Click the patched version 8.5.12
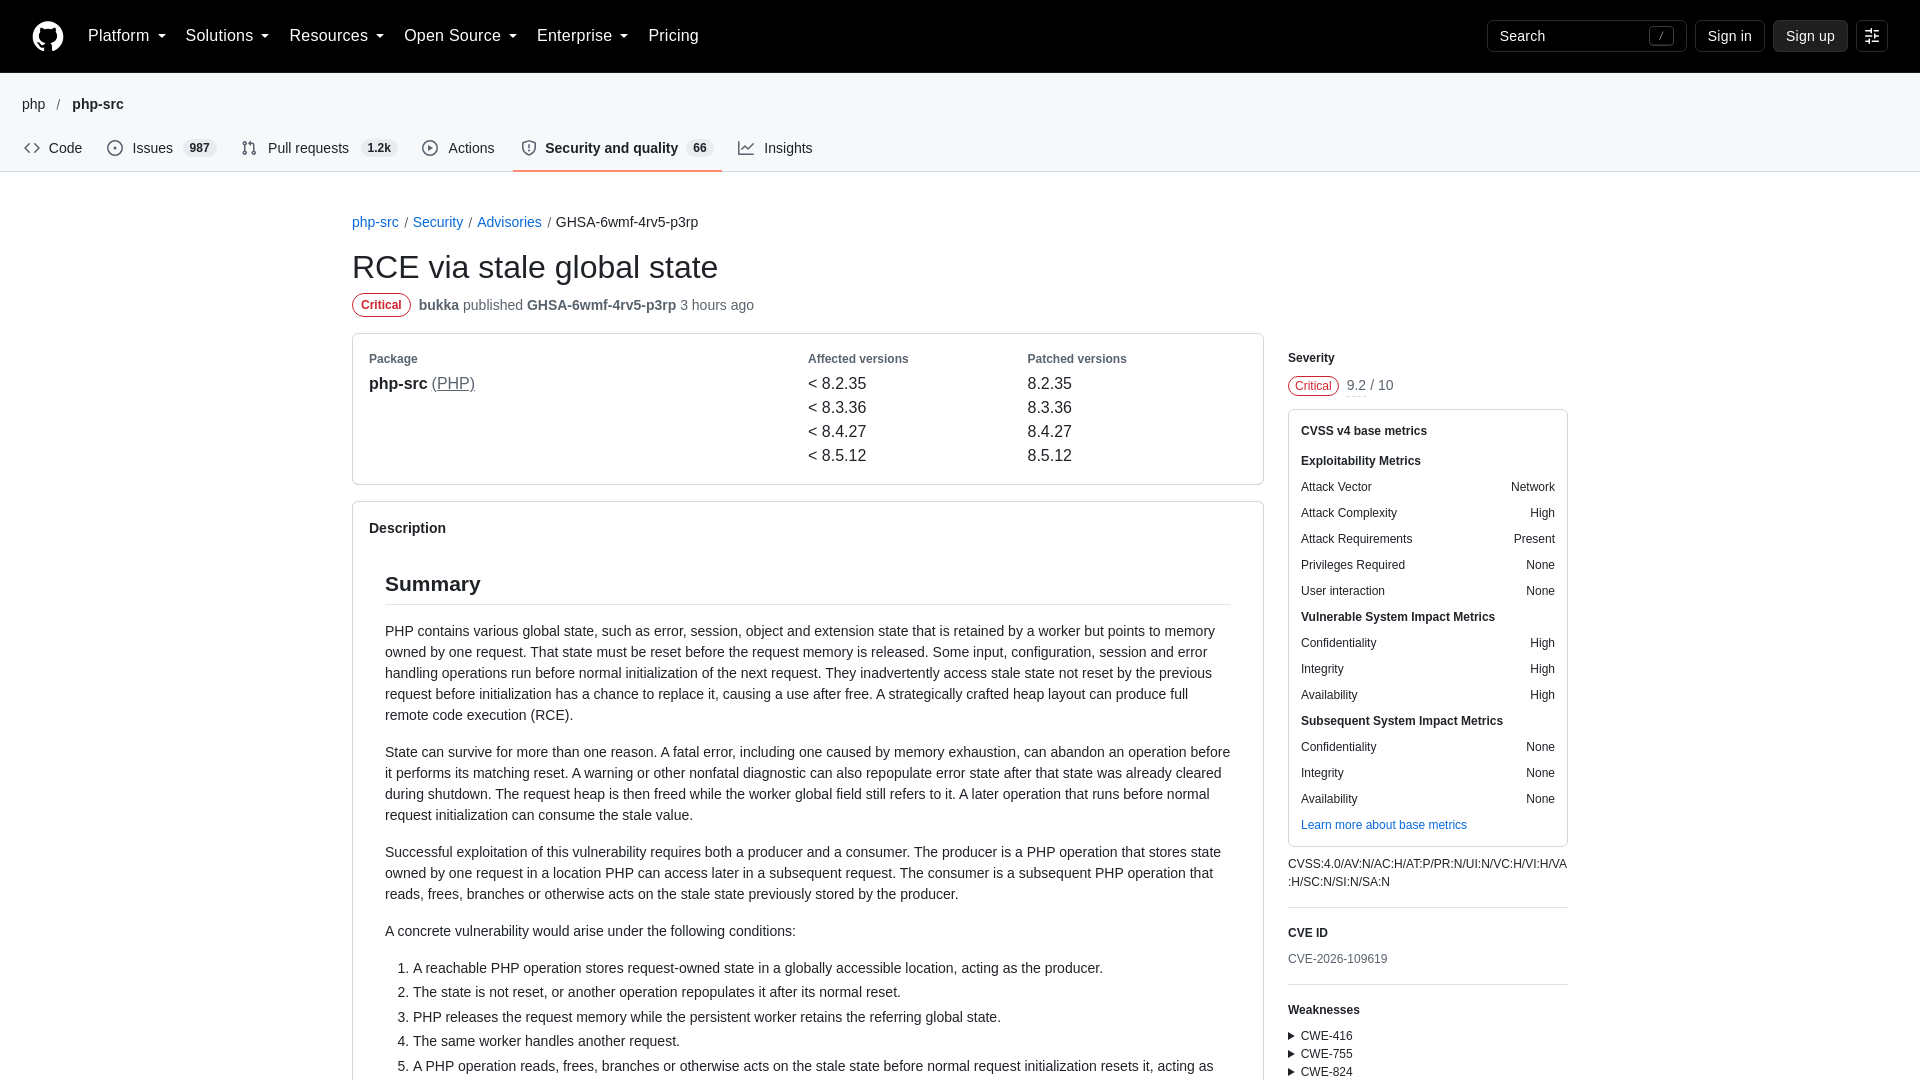The image size is (1920, 1080). pyautogui.click(x=1049, y=456)
